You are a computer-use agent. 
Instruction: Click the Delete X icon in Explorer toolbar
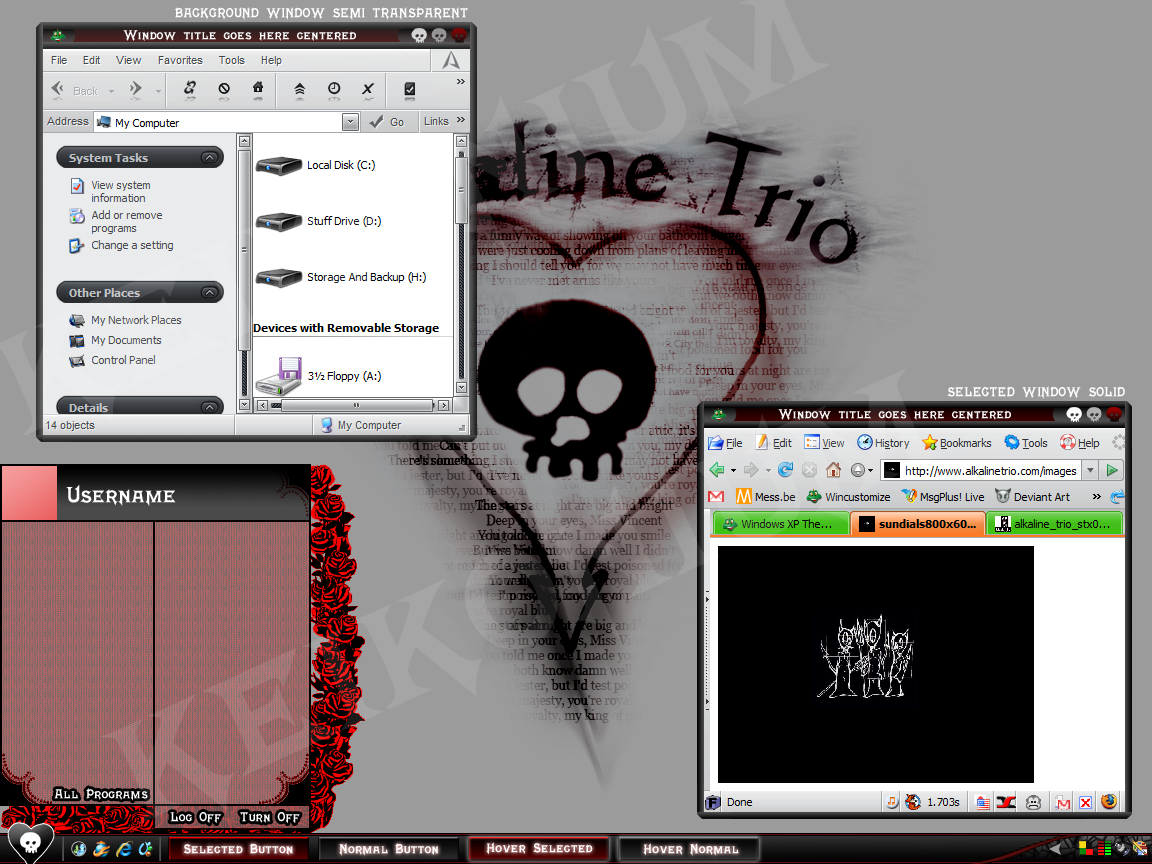pyautogui.click(x=368, y=90)
